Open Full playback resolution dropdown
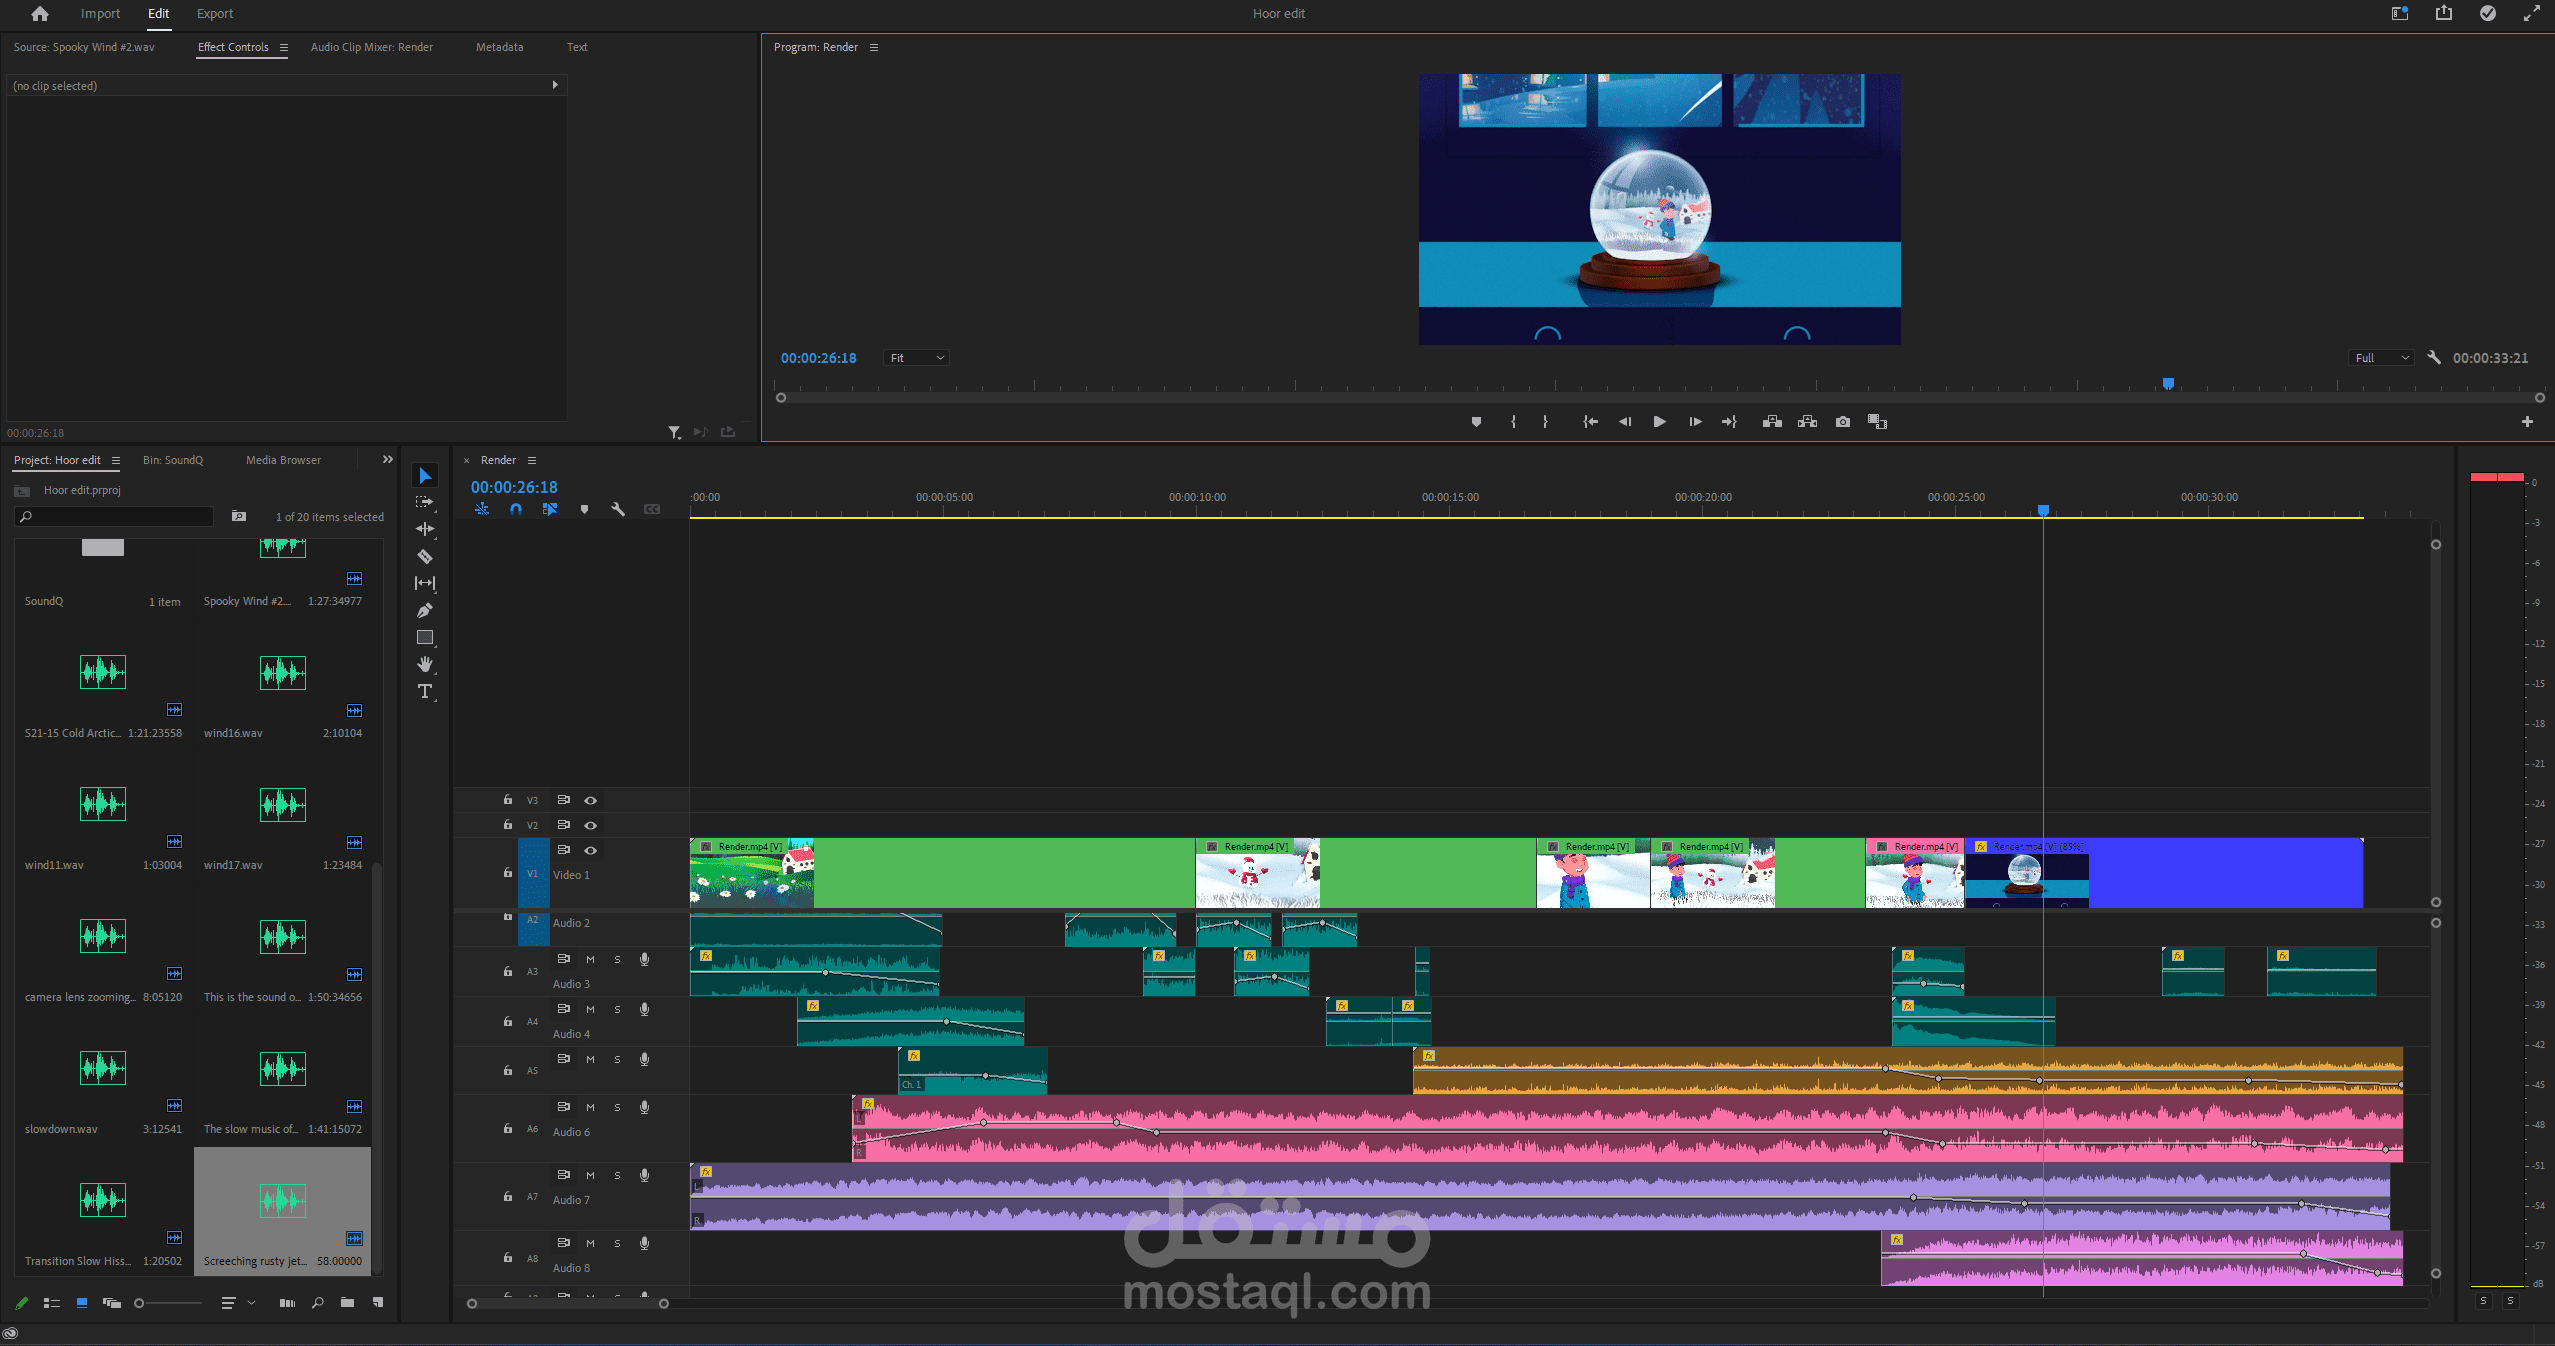Screen dimensions: 2555x1346 click(x=2381, y=358)
